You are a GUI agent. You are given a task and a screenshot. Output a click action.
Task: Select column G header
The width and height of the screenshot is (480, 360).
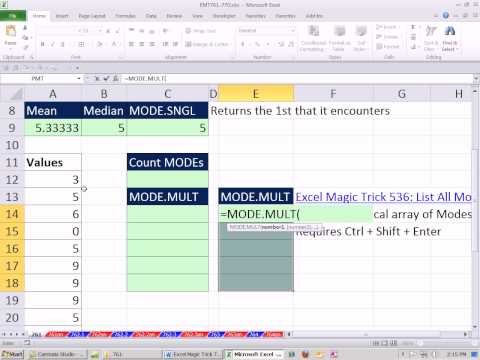pos(402,94)
